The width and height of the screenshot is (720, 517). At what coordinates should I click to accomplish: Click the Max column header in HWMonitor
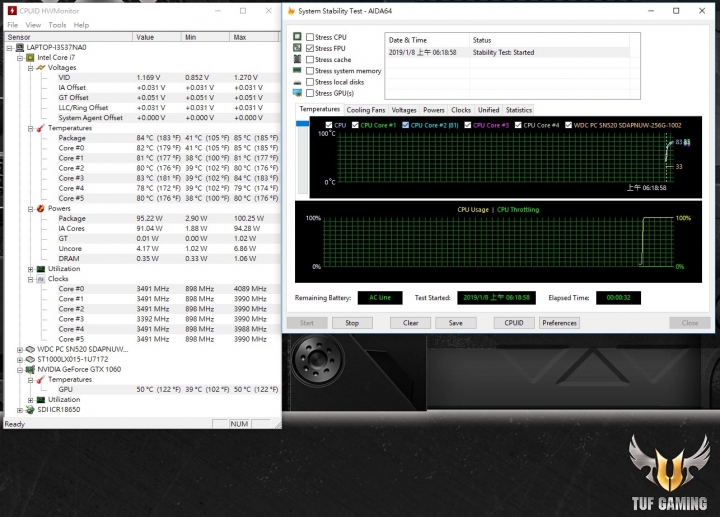pyautogui.click(x=254, y=37)
